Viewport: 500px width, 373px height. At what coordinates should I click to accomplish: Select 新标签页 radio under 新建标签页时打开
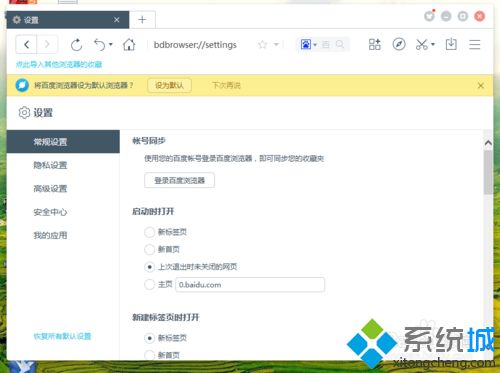[149, 338]
